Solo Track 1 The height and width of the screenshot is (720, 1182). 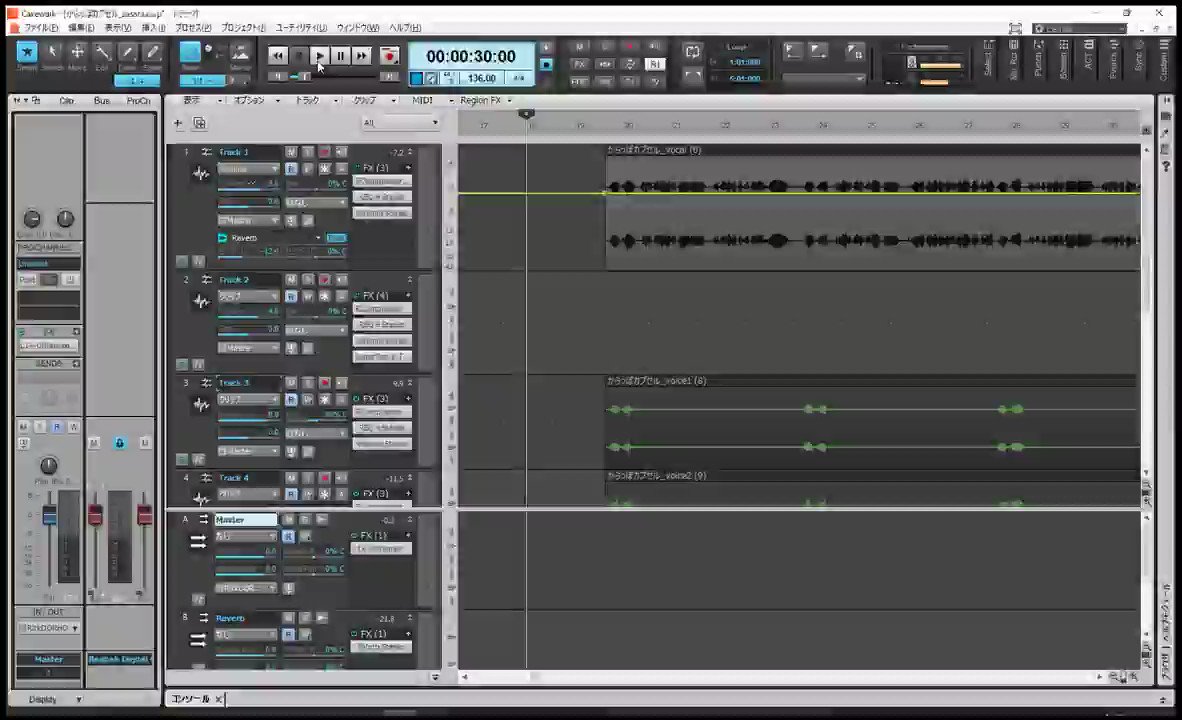pyautogui.click(x=308, y=152)
